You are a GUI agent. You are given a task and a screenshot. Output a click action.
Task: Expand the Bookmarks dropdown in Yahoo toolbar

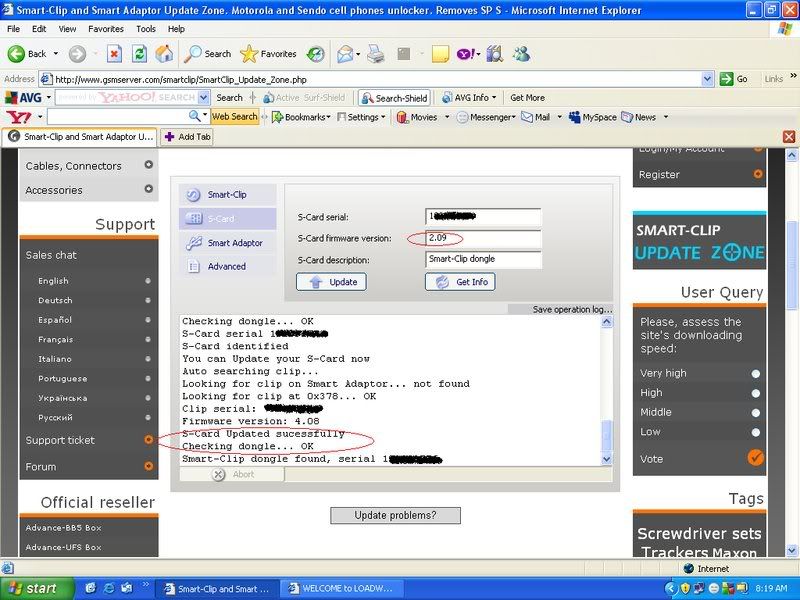[329, 117]
